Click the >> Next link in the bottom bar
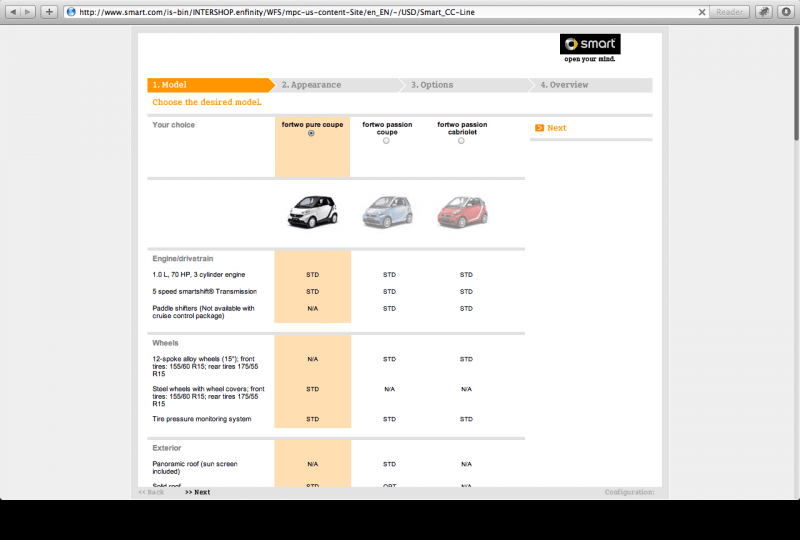 (x=197, y=493)
